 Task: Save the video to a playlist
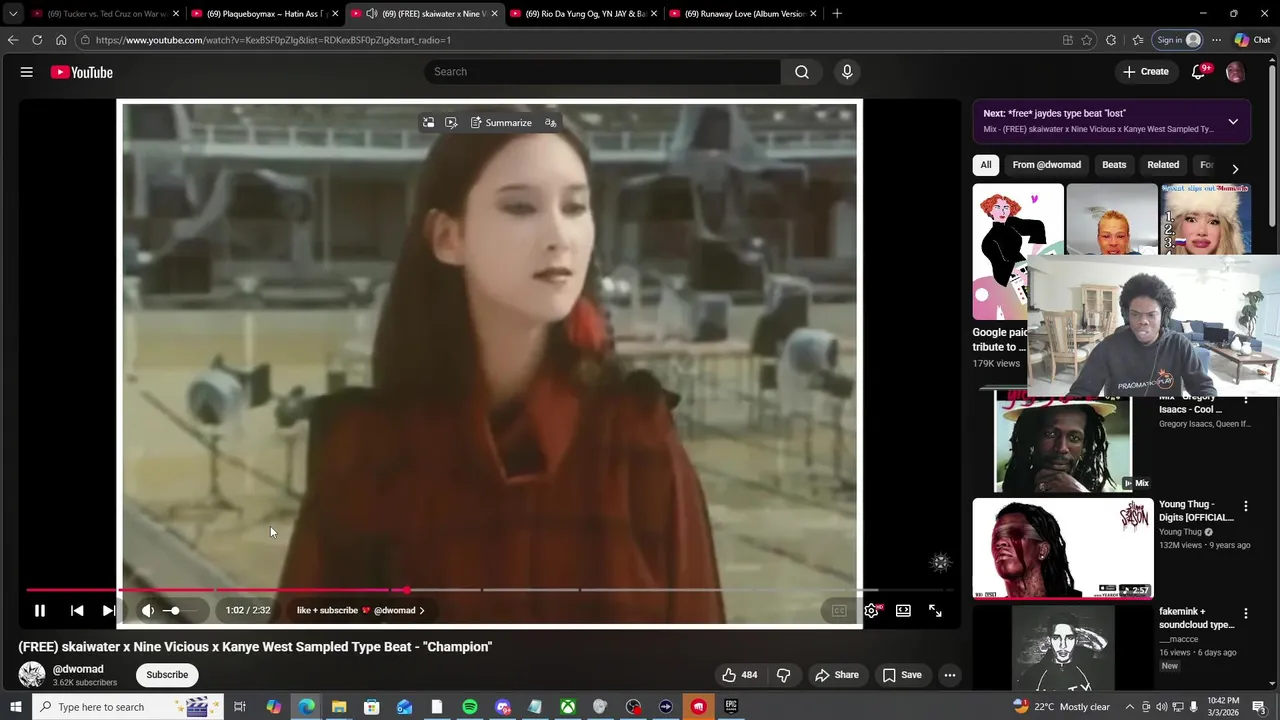tap(902, 675)
